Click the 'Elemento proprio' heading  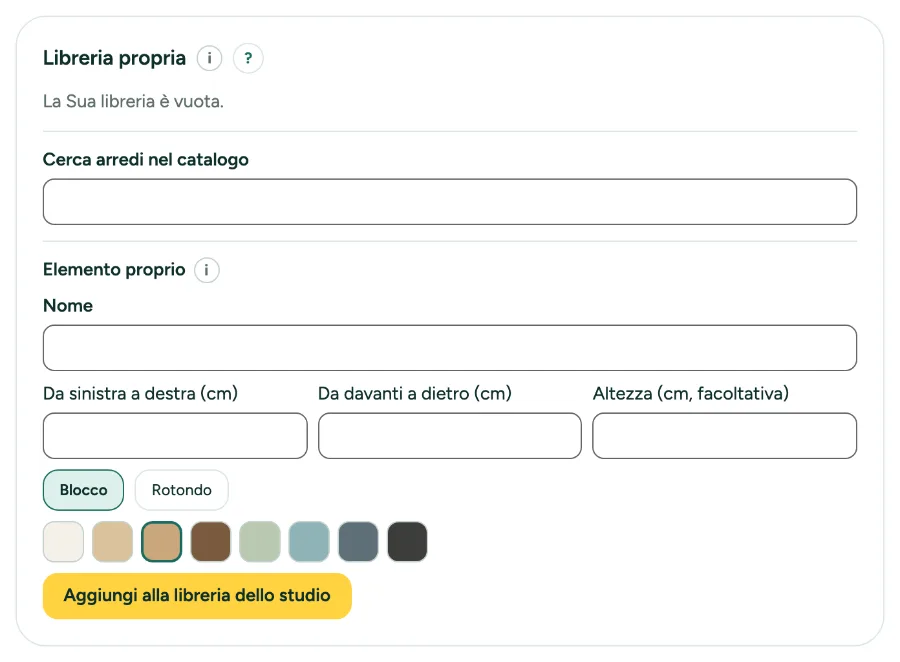tap(114, 270)
